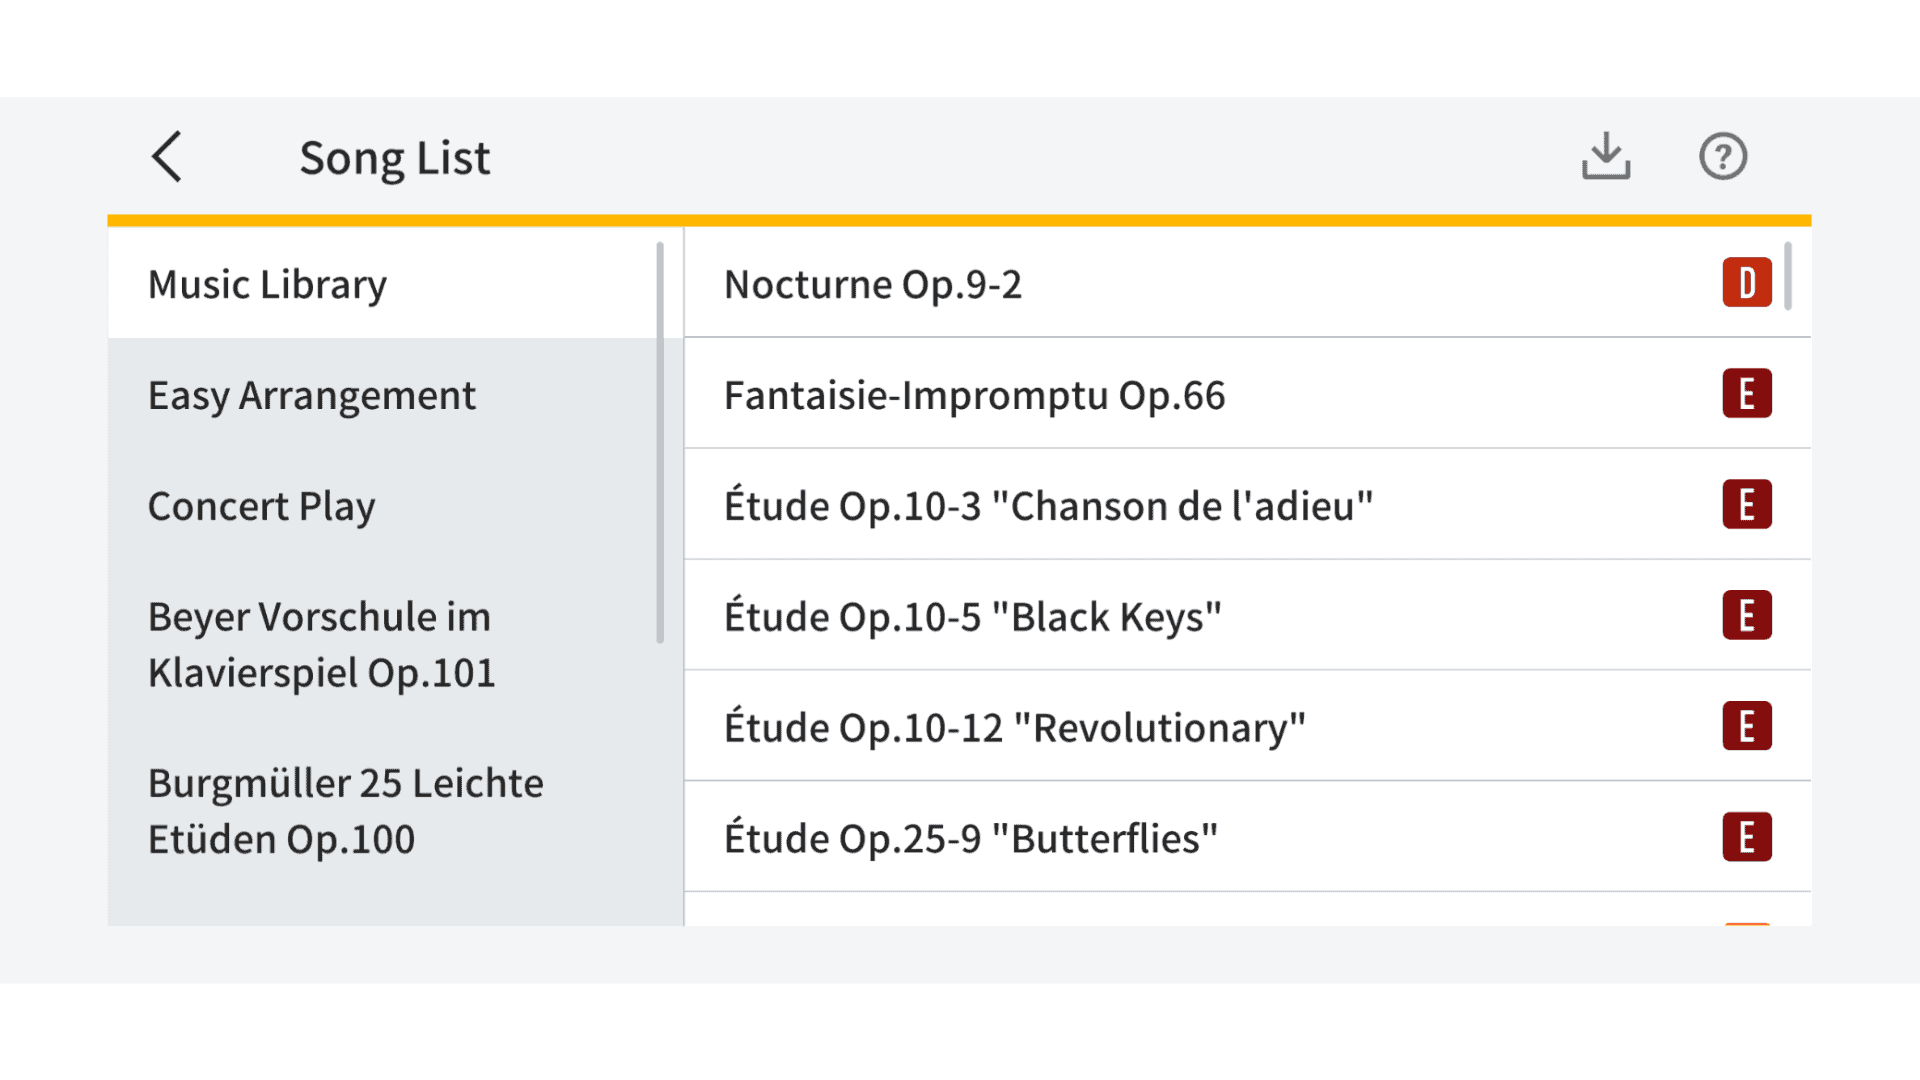Select Burgmüller 25 Leichte Etüden Op.100
1920x1080 pixels.
346,811
